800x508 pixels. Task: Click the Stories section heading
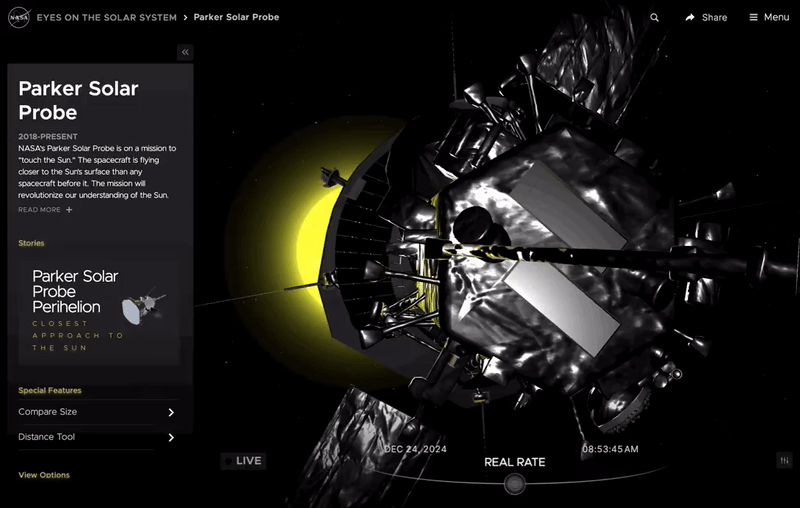click(x=31, y=243)
